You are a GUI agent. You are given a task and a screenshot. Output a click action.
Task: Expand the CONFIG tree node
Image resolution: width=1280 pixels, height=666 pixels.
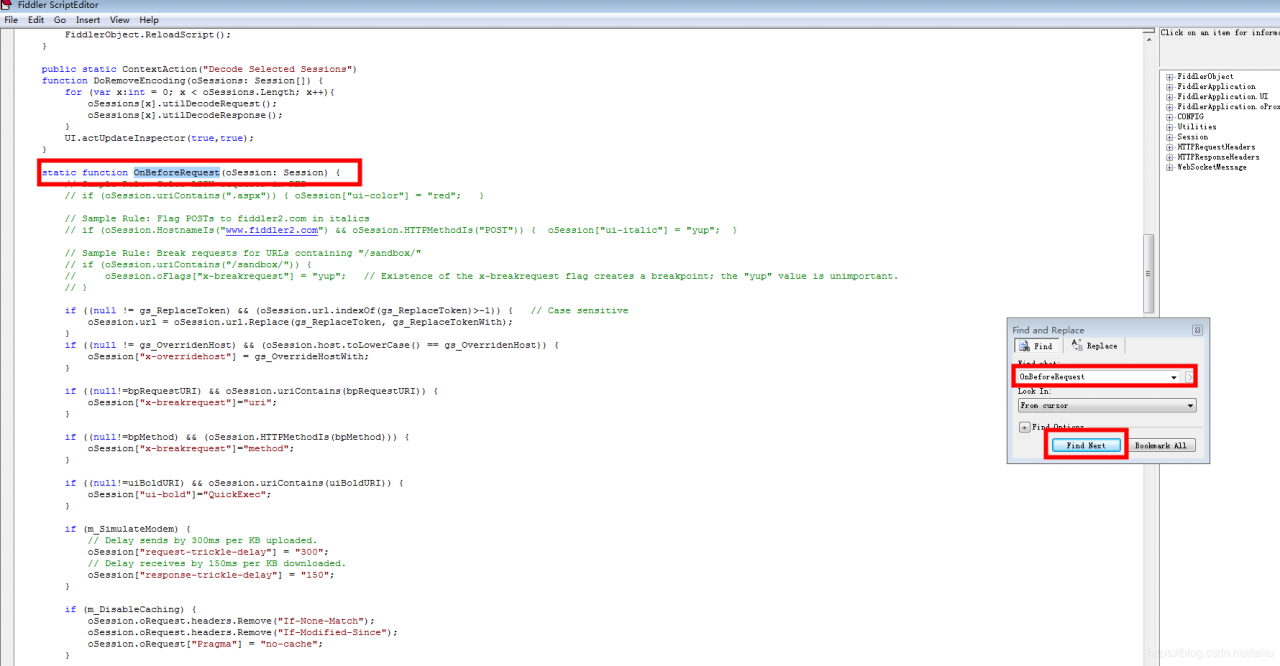[x=1170, y=117]
